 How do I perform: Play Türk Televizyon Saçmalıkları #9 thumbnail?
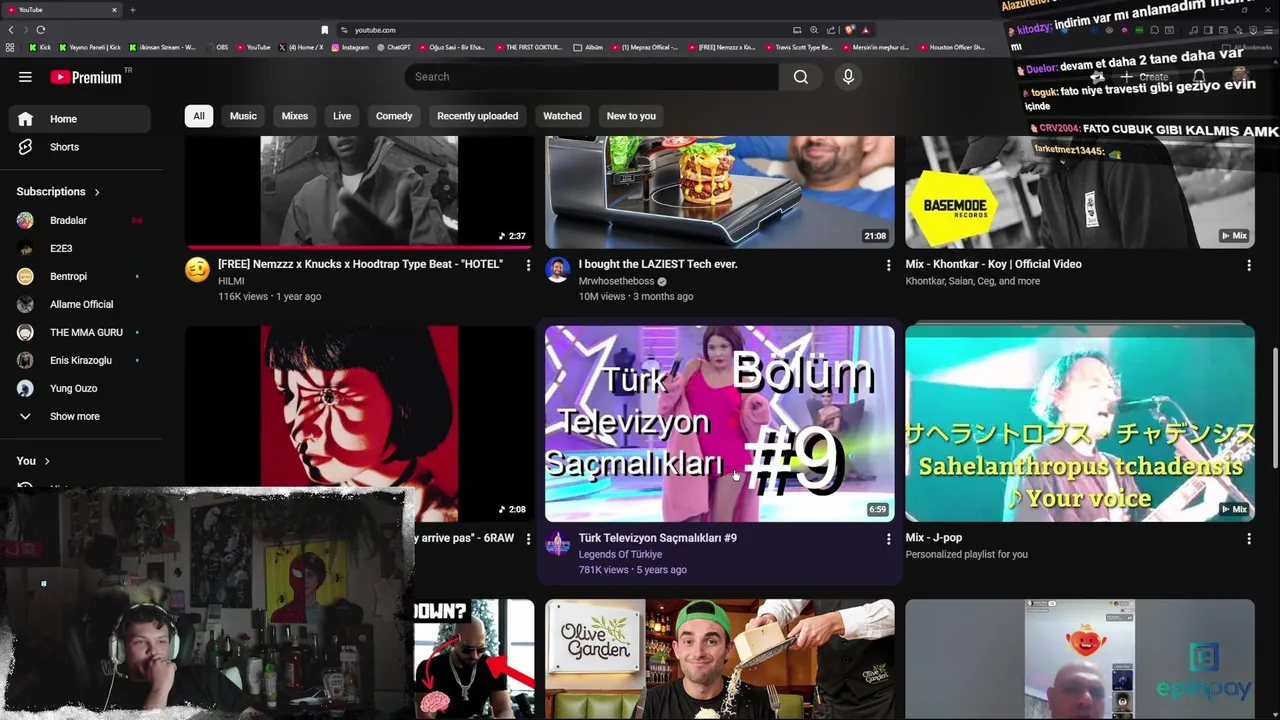tap(720, 424)
